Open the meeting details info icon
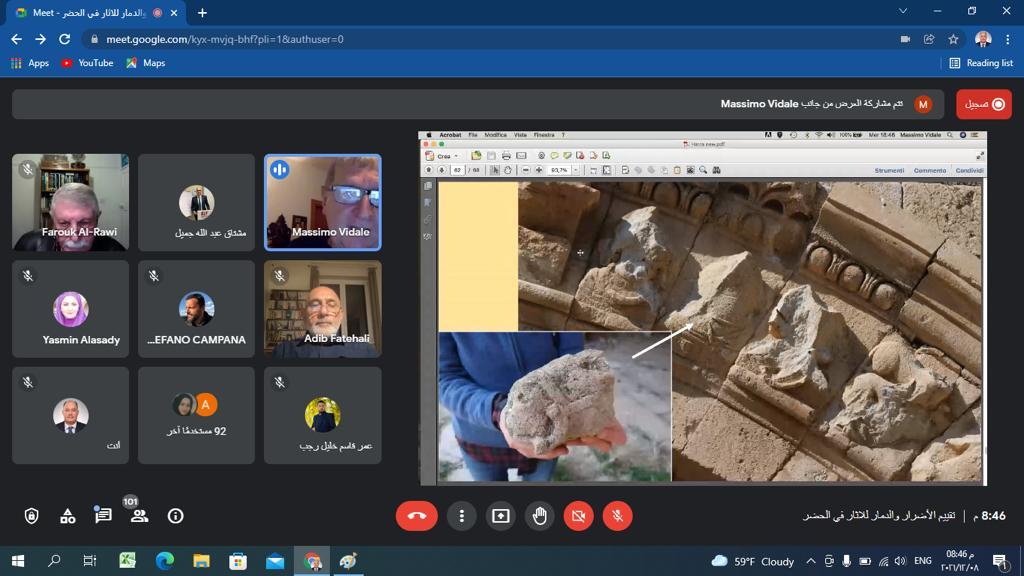Image resolution: width=1024 pixels, height=576 pixels. pyautogui.click(x=176, y=516)
